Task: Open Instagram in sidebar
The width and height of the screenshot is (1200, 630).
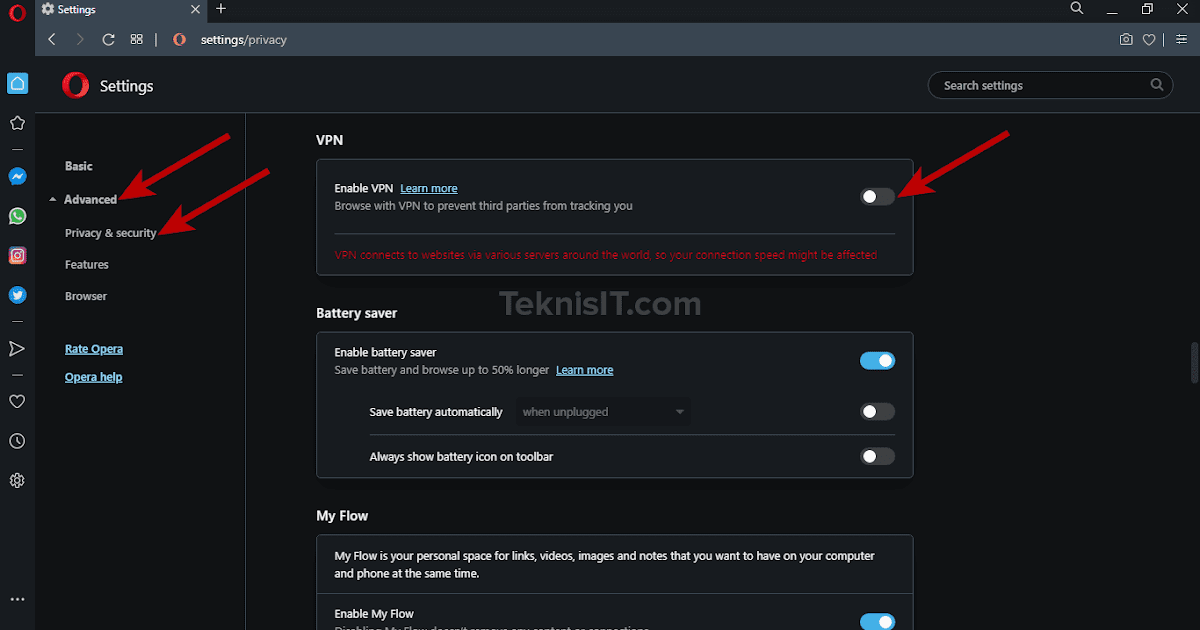Action: pyautogui.click(x=17, y=256)
